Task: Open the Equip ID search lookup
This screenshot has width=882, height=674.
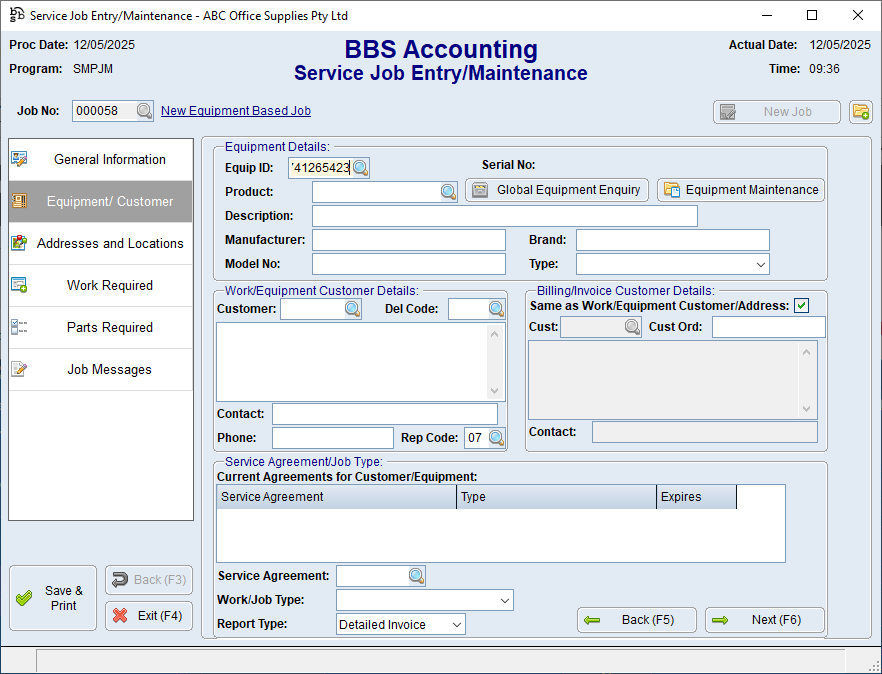Action: pyautogui.click(x=361, y=168)
